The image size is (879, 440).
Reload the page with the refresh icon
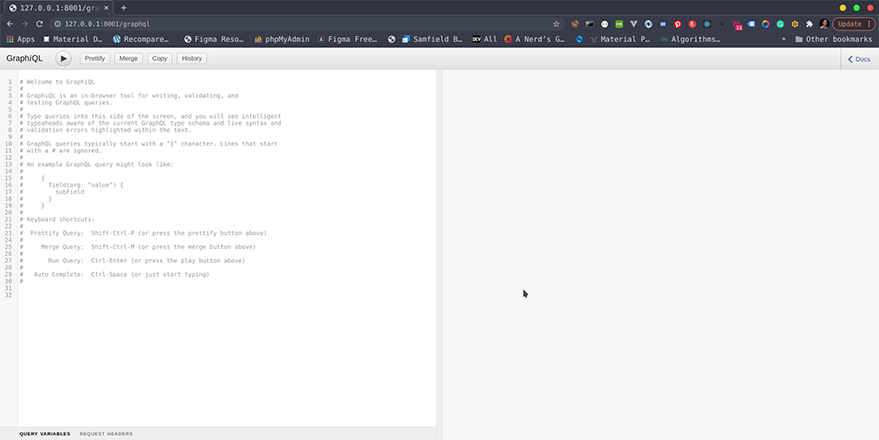(39, 24)
